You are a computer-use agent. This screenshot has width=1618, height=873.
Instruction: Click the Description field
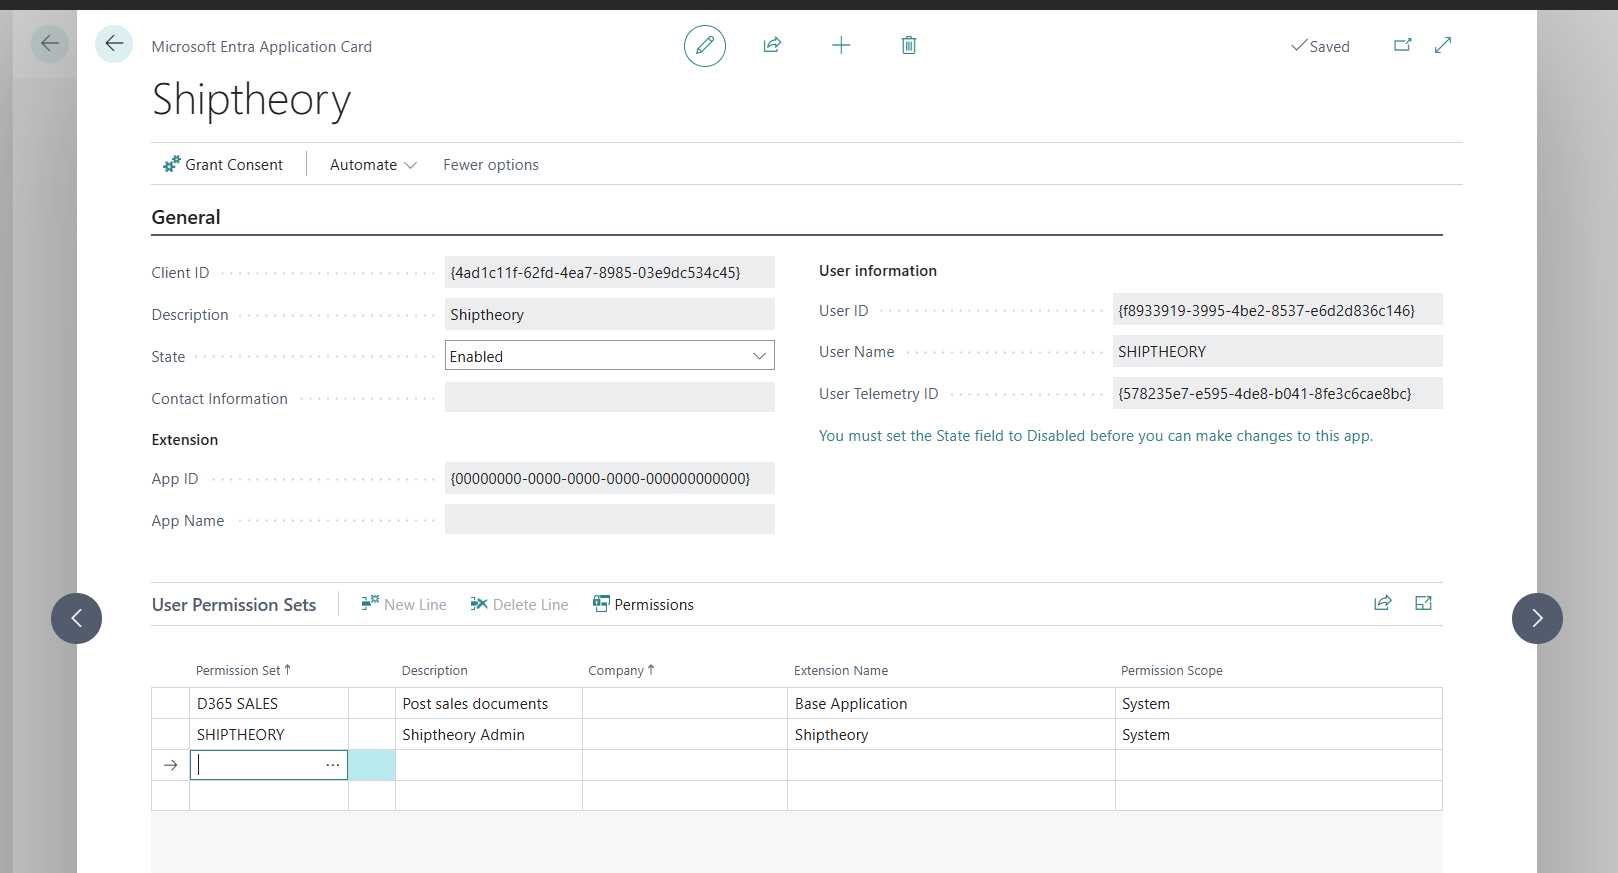pos(610,314)
